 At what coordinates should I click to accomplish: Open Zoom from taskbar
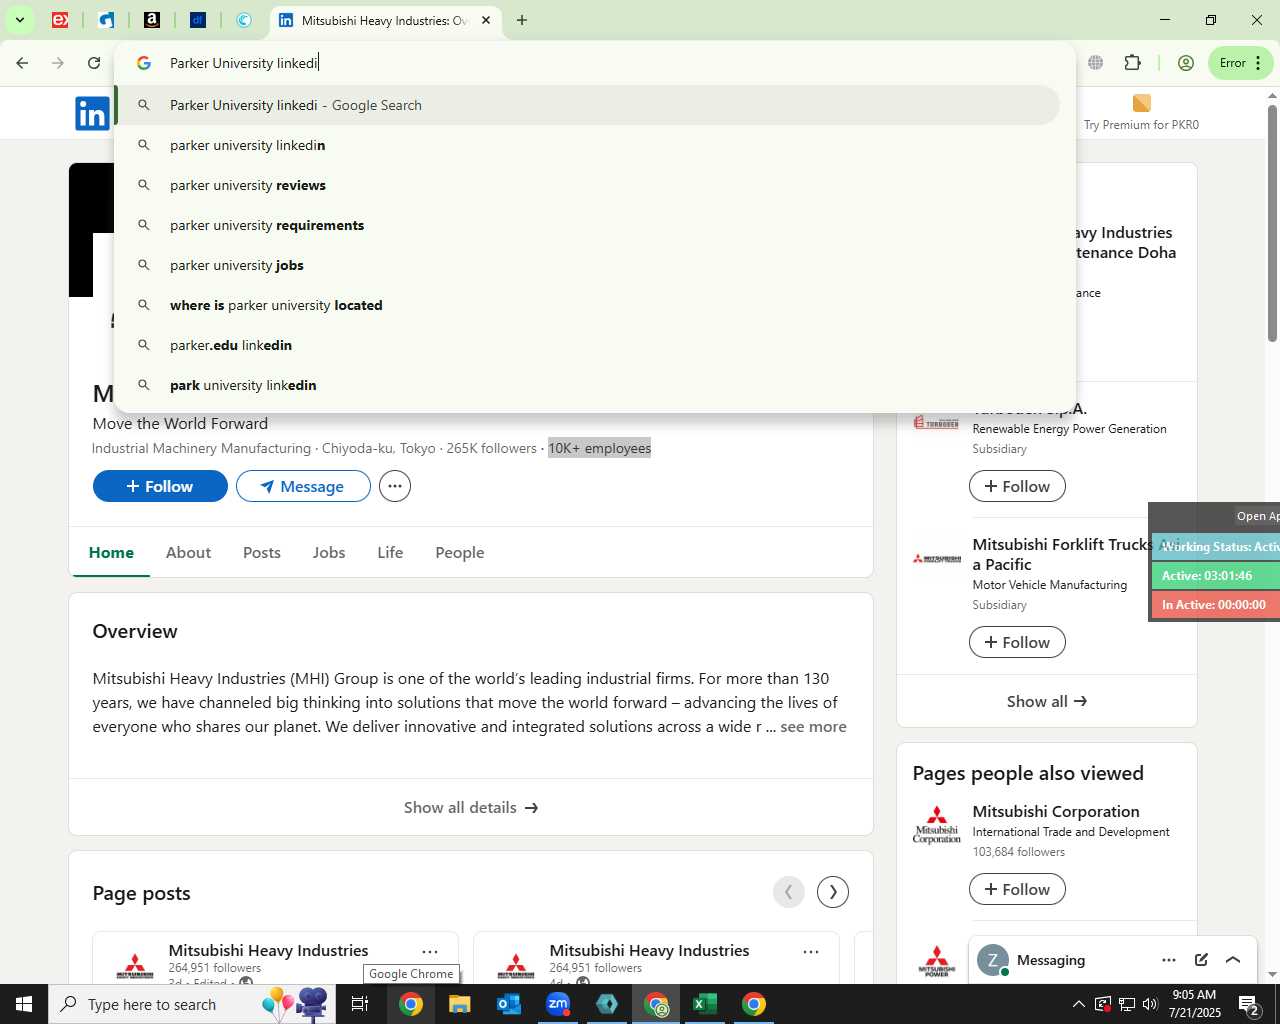(558, 1004)
